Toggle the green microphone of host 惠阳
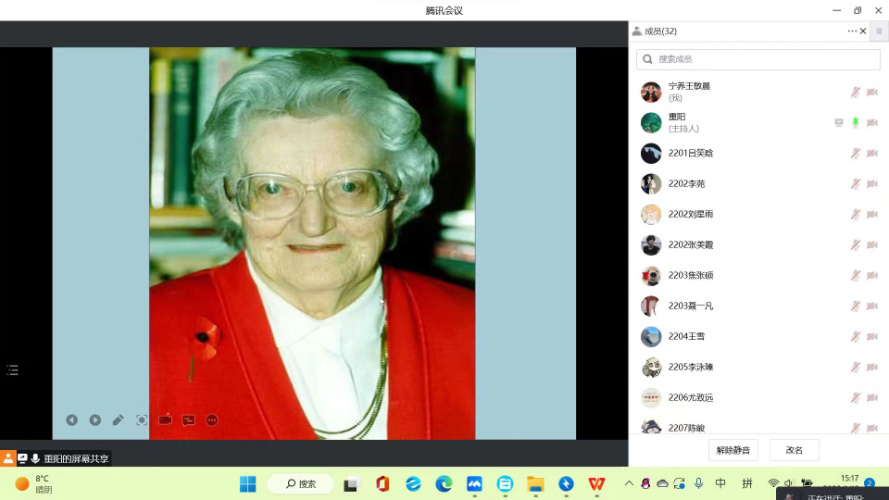Viewport: 889px width, 500px height. (x=855, y=123)
